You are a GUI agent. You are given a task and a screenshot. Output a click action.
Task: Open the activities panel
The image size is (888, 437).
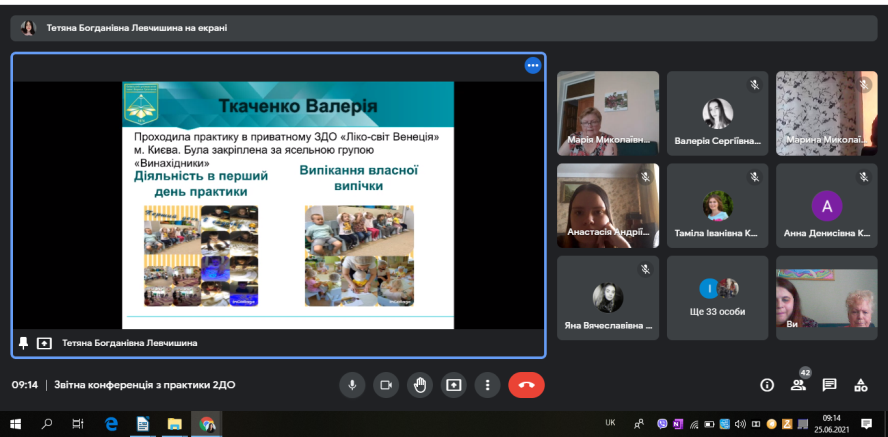point(860,385)
